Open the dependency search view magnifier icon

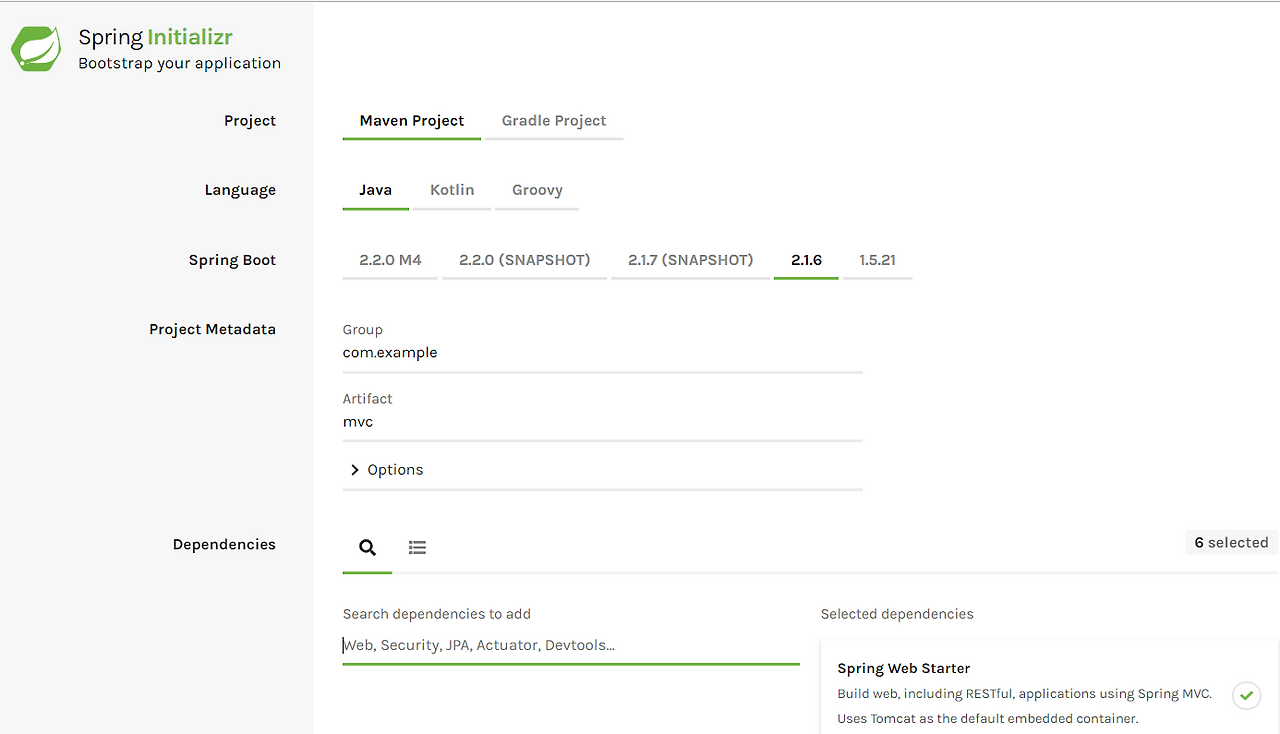point(367,547)
